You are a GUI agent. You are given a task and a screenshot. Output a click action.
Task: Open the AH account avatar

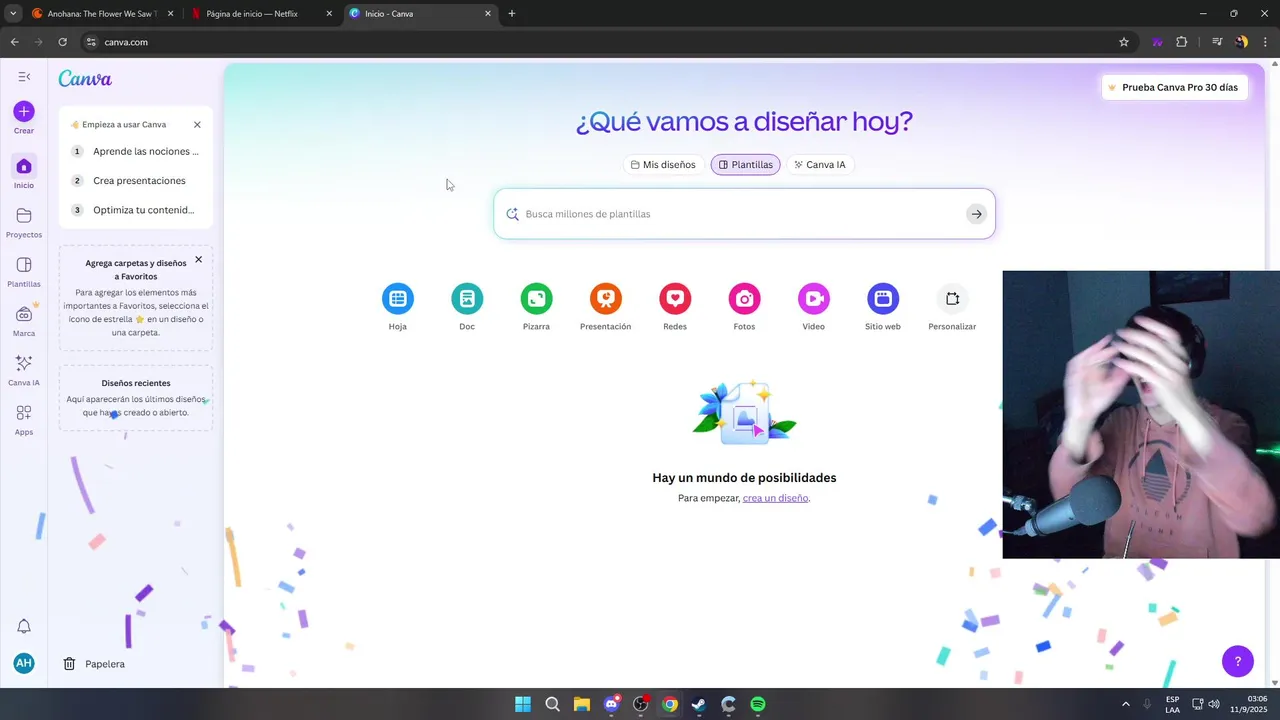[24, 663]
